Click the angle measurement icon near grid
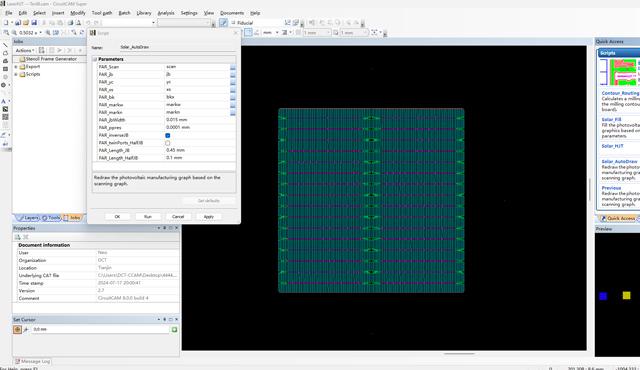640x370 pixels. point(256,33)
